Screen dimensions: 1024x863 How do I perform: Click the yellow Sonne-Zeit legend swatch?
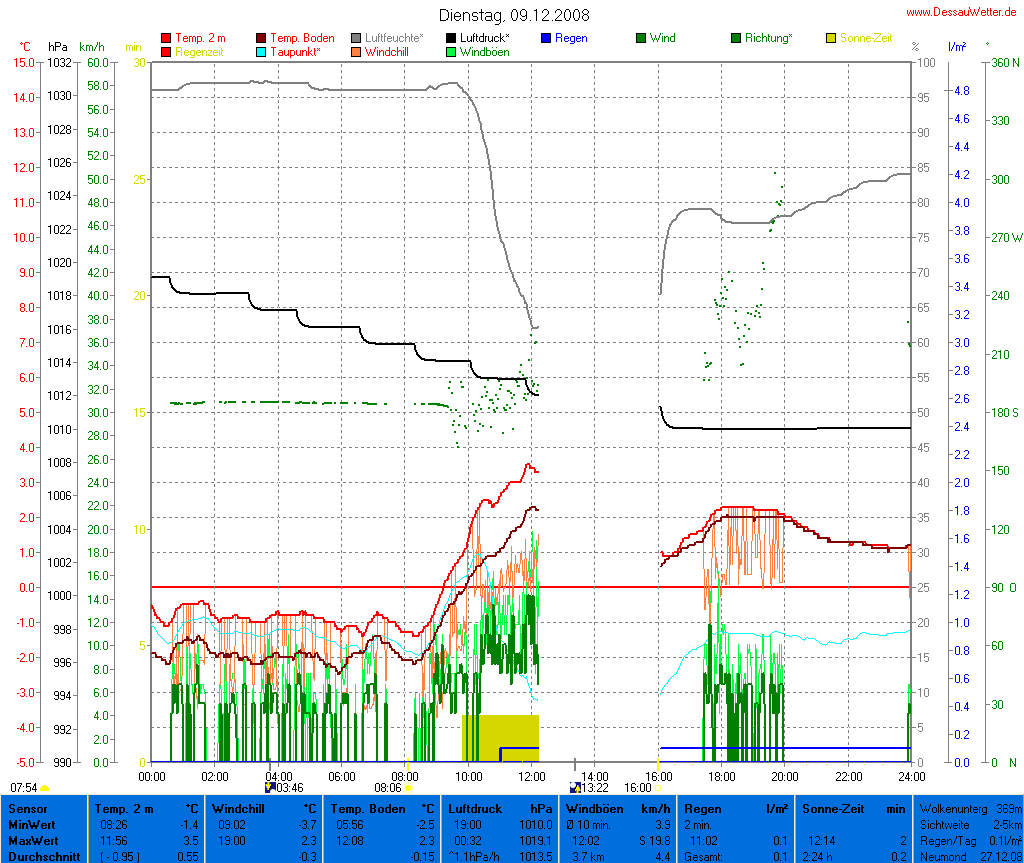(x=831, y=38)
